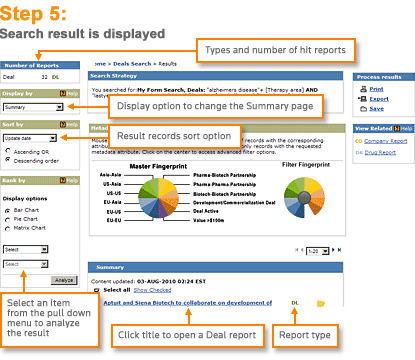This screenshot has height=360, width=415.
Task: Open the Update date sort dropdown
Action: 30,138
